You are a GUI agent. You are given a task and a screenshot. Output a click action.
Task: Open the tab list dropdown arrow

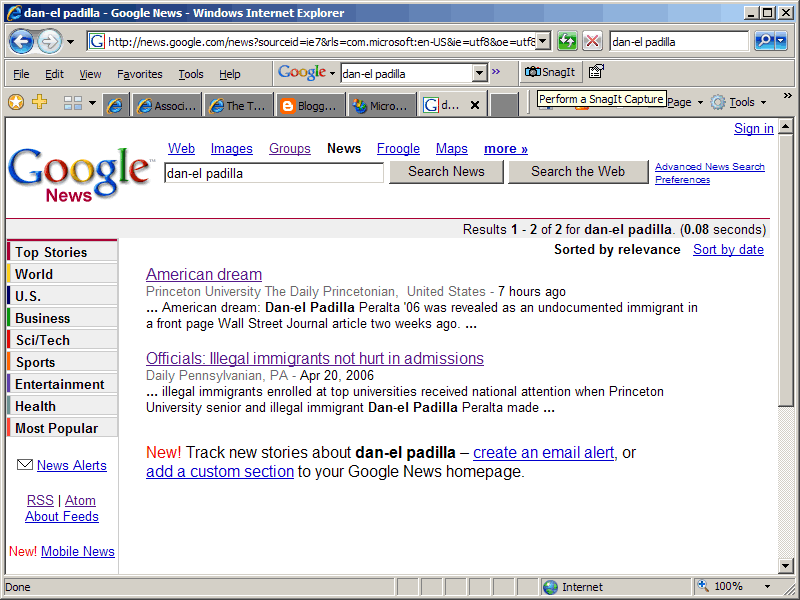92,103
